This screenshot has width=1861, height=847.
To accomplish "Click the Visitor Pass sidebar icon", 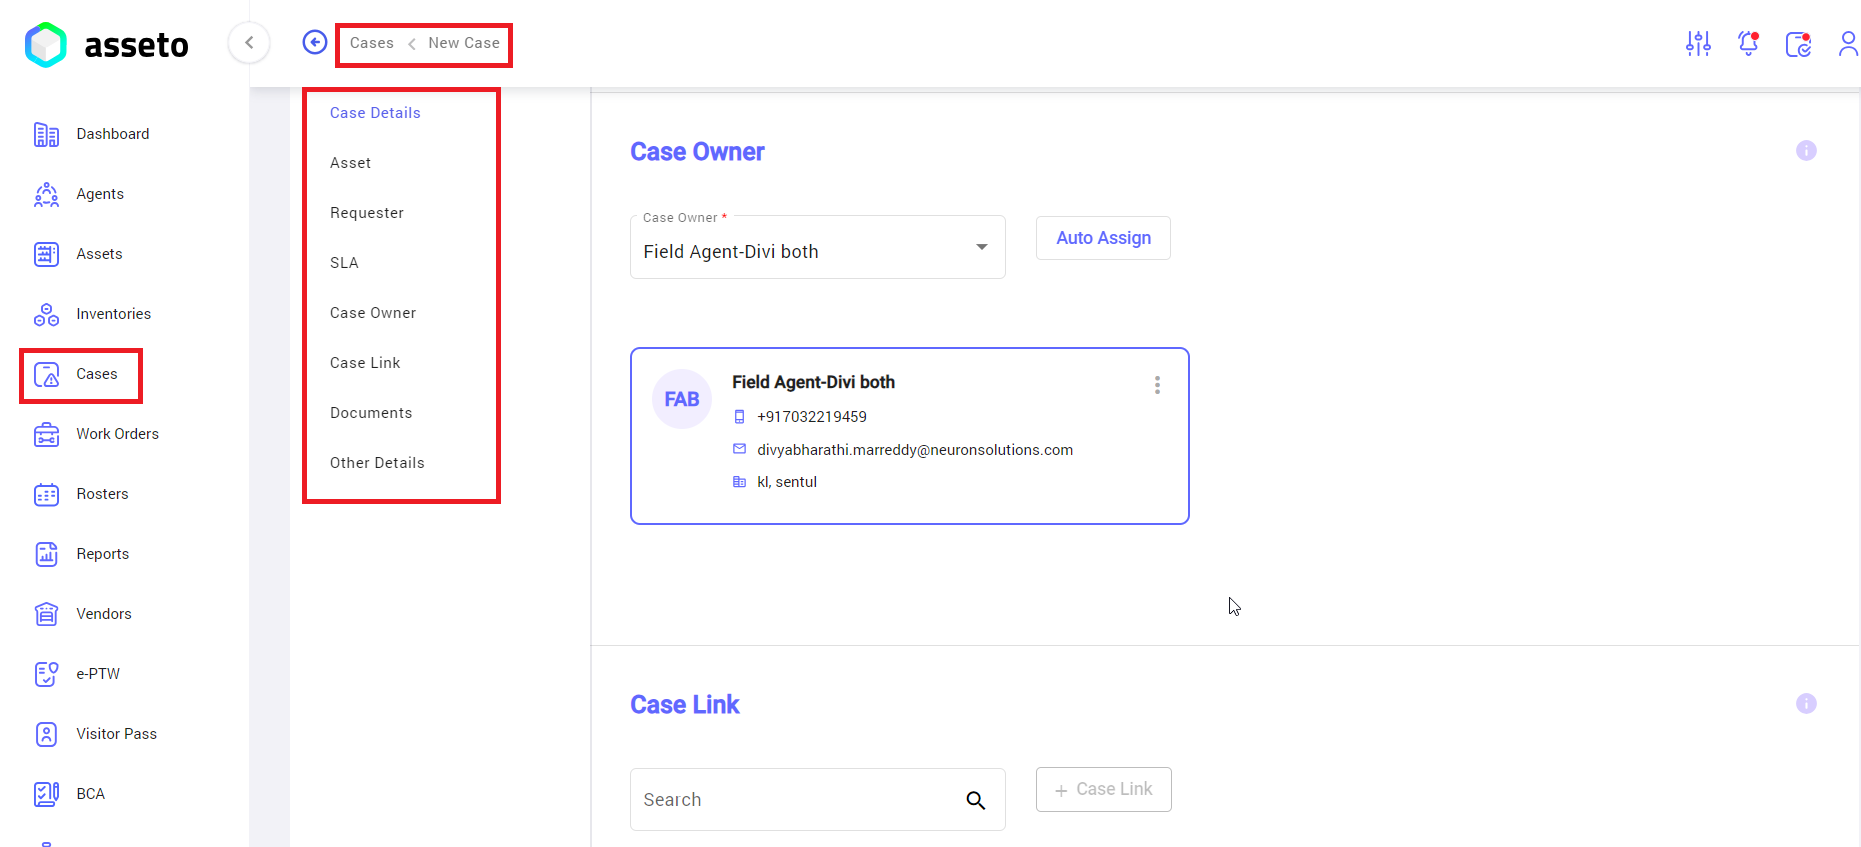I will 46,734.
